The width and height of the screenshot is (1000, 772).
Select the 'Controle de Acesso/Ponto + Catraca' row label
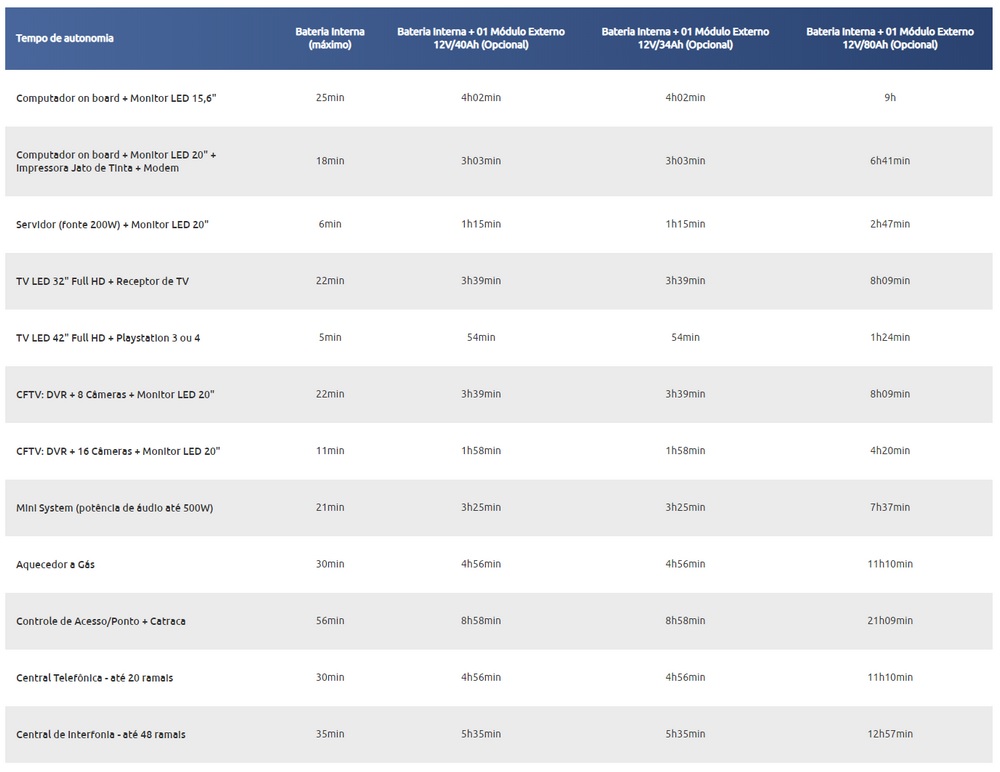click(101, 621)
